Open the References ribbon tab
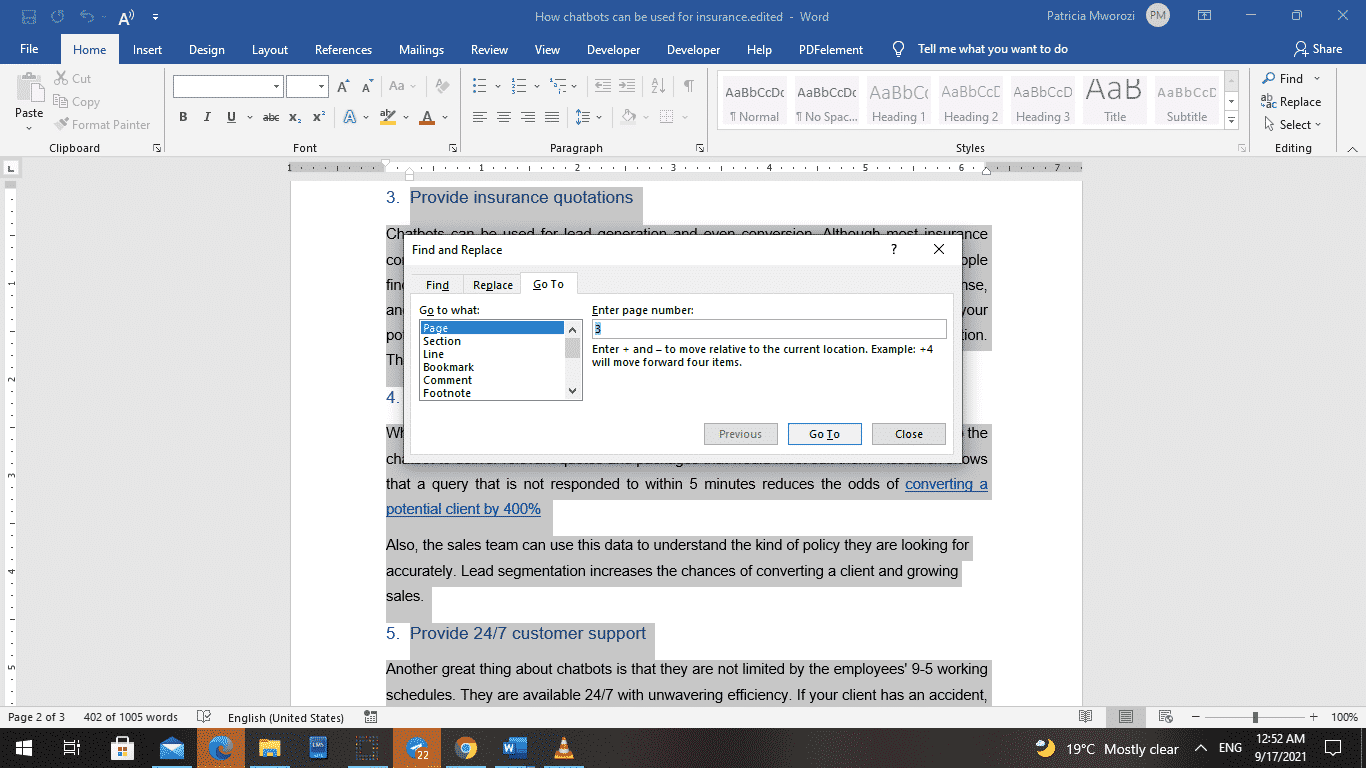1366x768 pixels. click(x=343, y=49)
